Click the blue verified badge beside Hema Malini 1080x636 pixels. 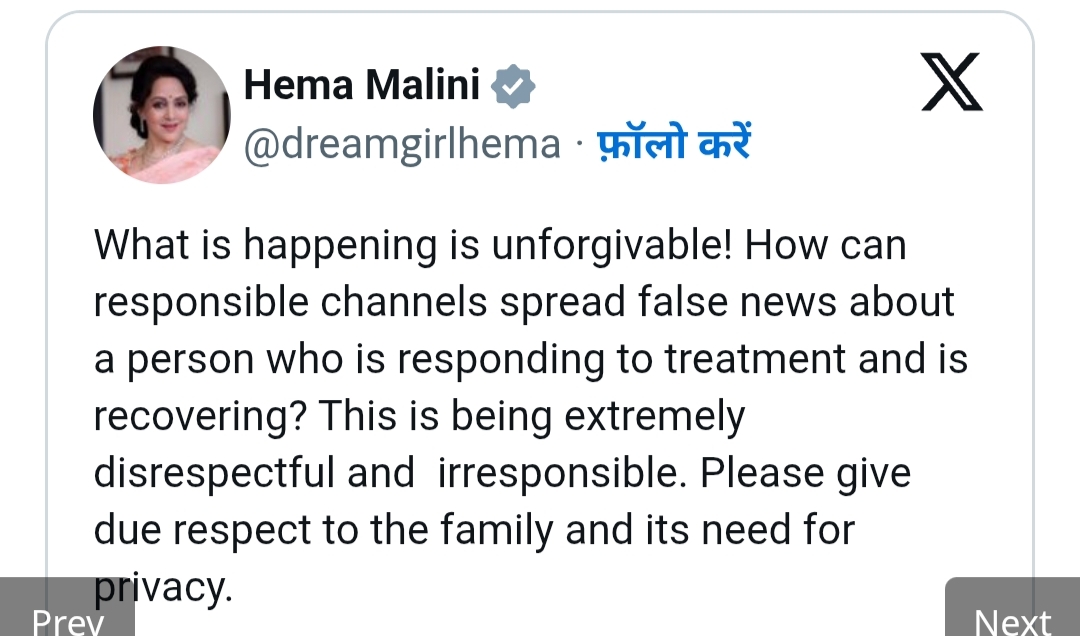click(x=514, y=87)
